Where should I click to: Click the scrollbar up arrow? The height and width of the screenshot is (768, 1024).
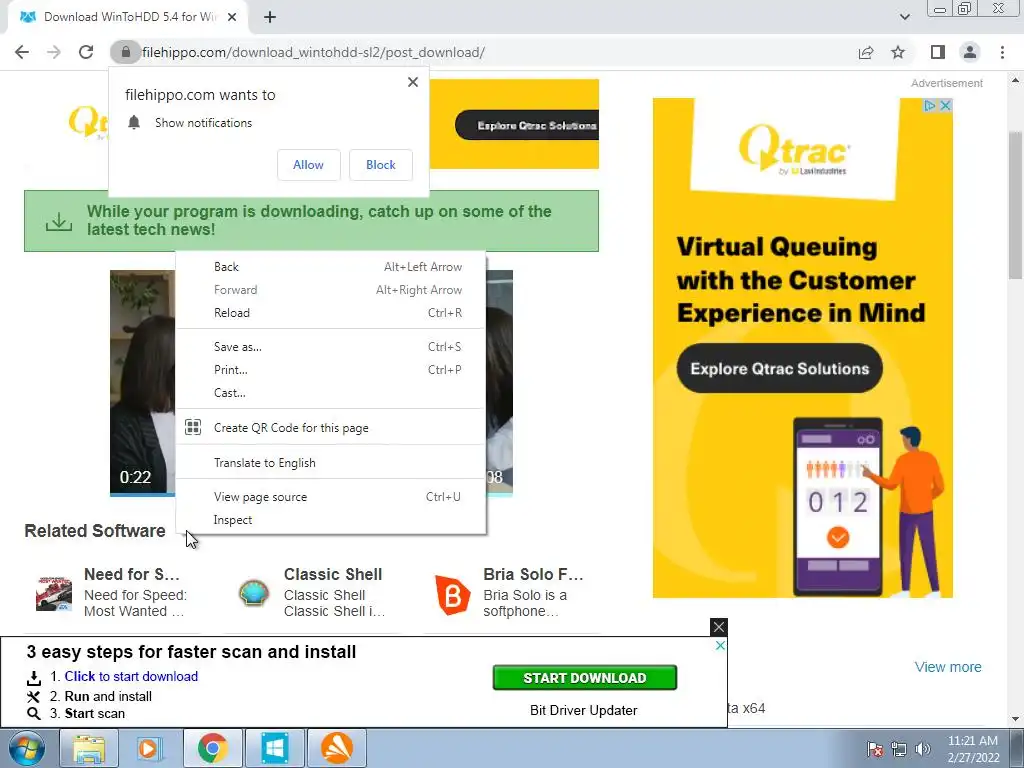(x=1015, y=80)
